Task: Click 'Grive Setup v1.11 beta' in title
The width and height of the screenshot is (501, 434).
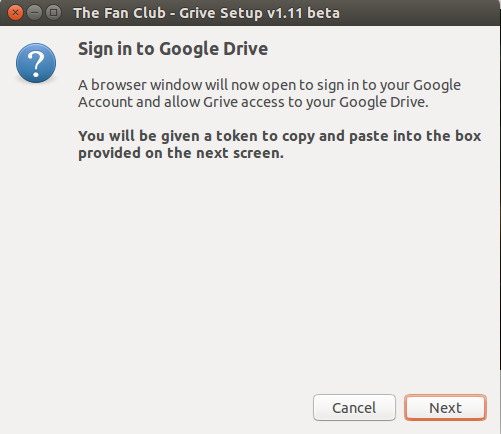Action: 259,13
